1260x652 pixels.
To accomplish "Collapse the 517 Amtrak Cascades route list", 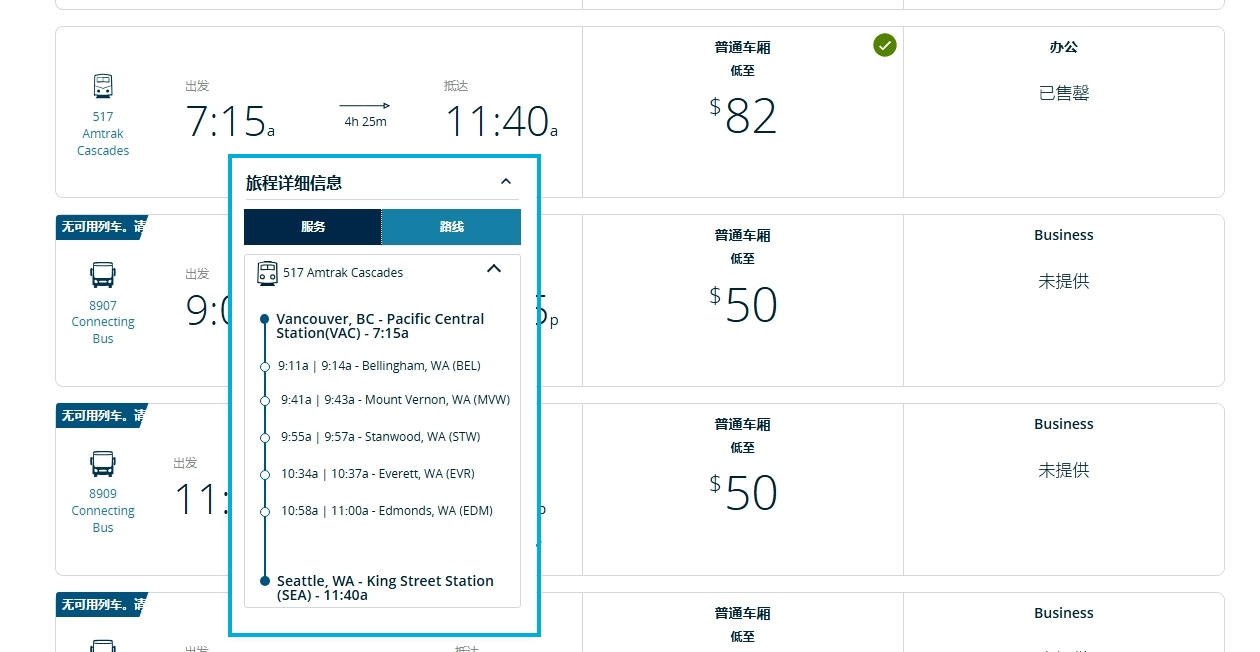I will (493, 269).
